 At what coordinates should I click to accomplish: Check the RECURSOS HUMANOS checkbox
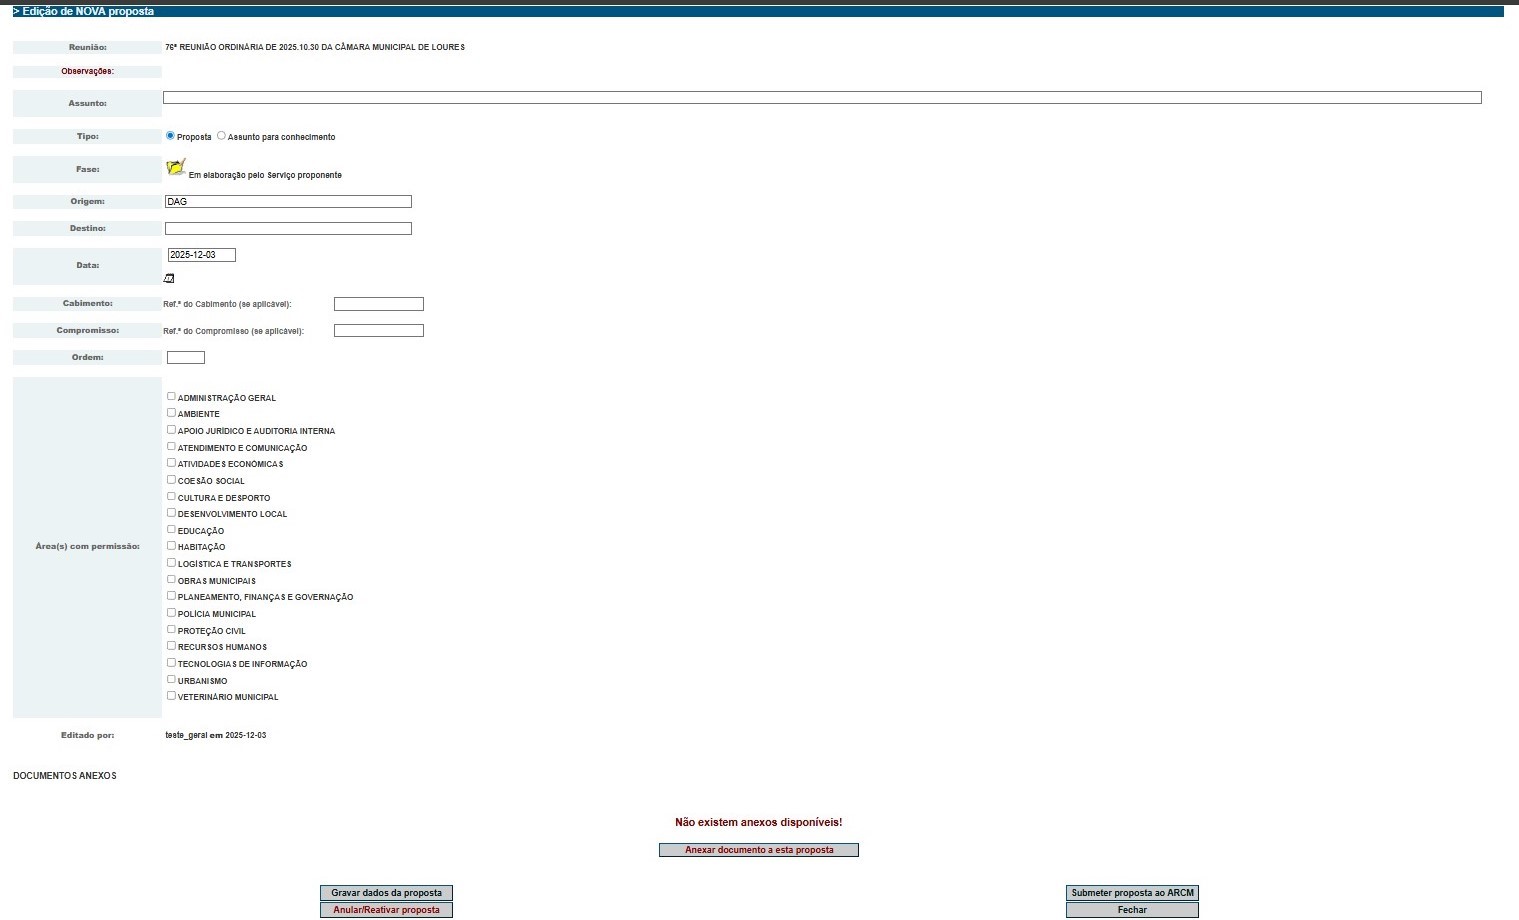click(x=171, y=646)
